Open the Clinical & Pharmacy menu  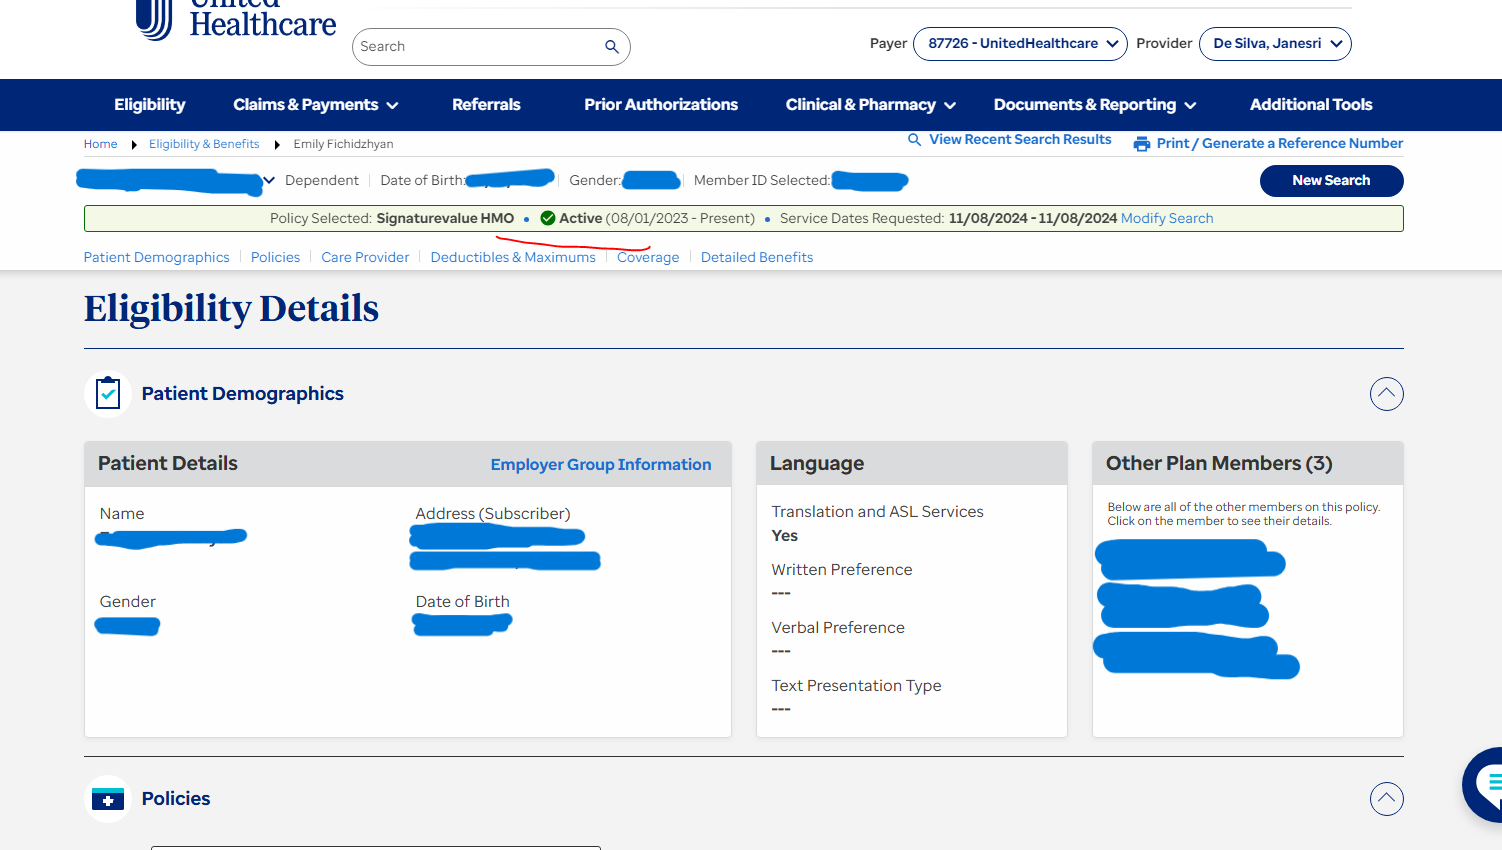tap(870, 105)
